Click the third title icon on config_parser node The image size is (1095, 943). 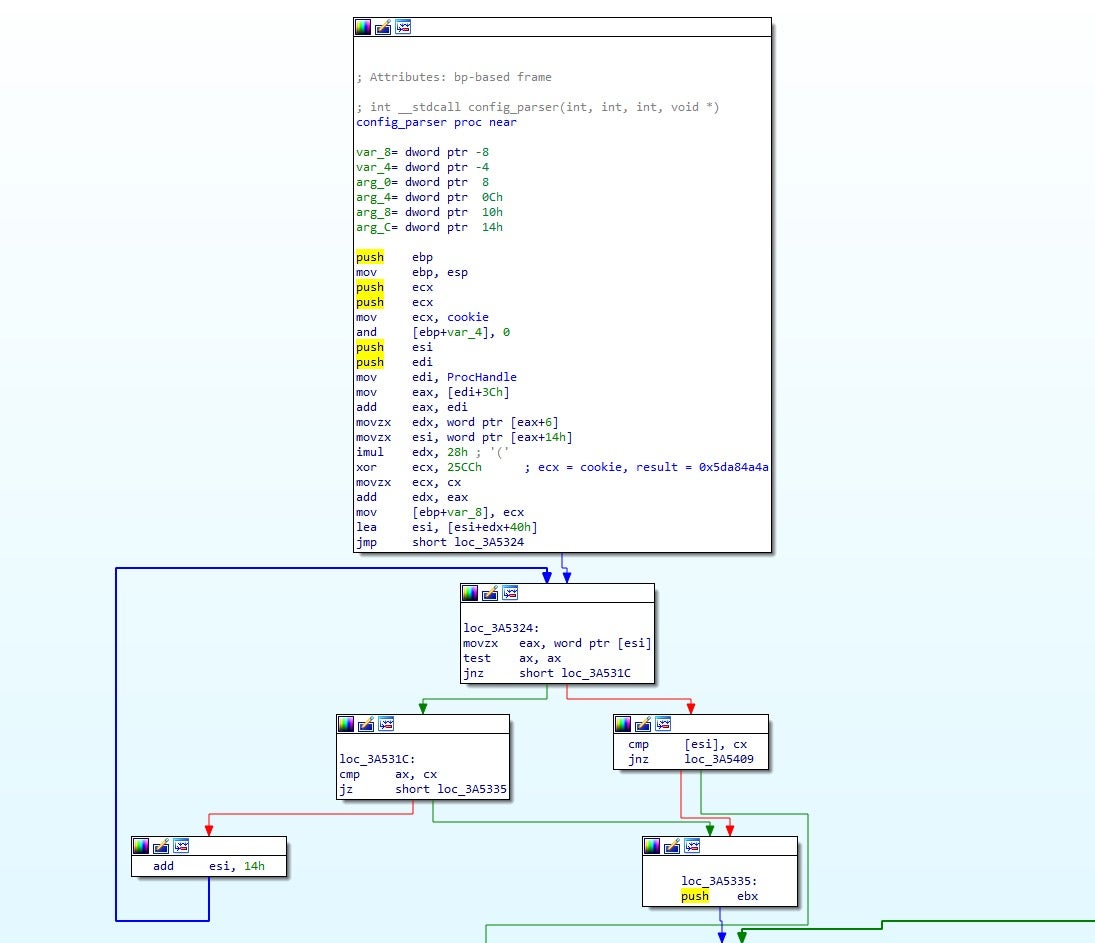point(402,27)
